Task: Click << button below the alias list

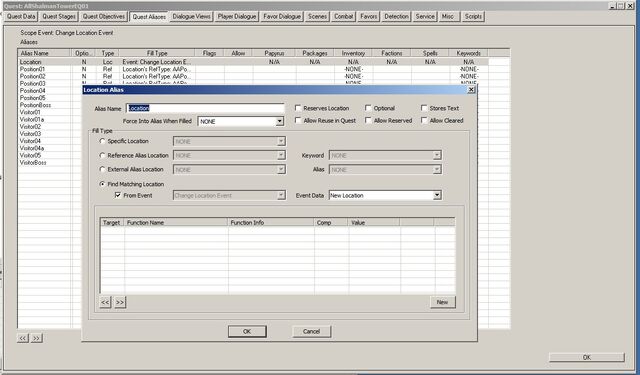Action: coord(23,338)
